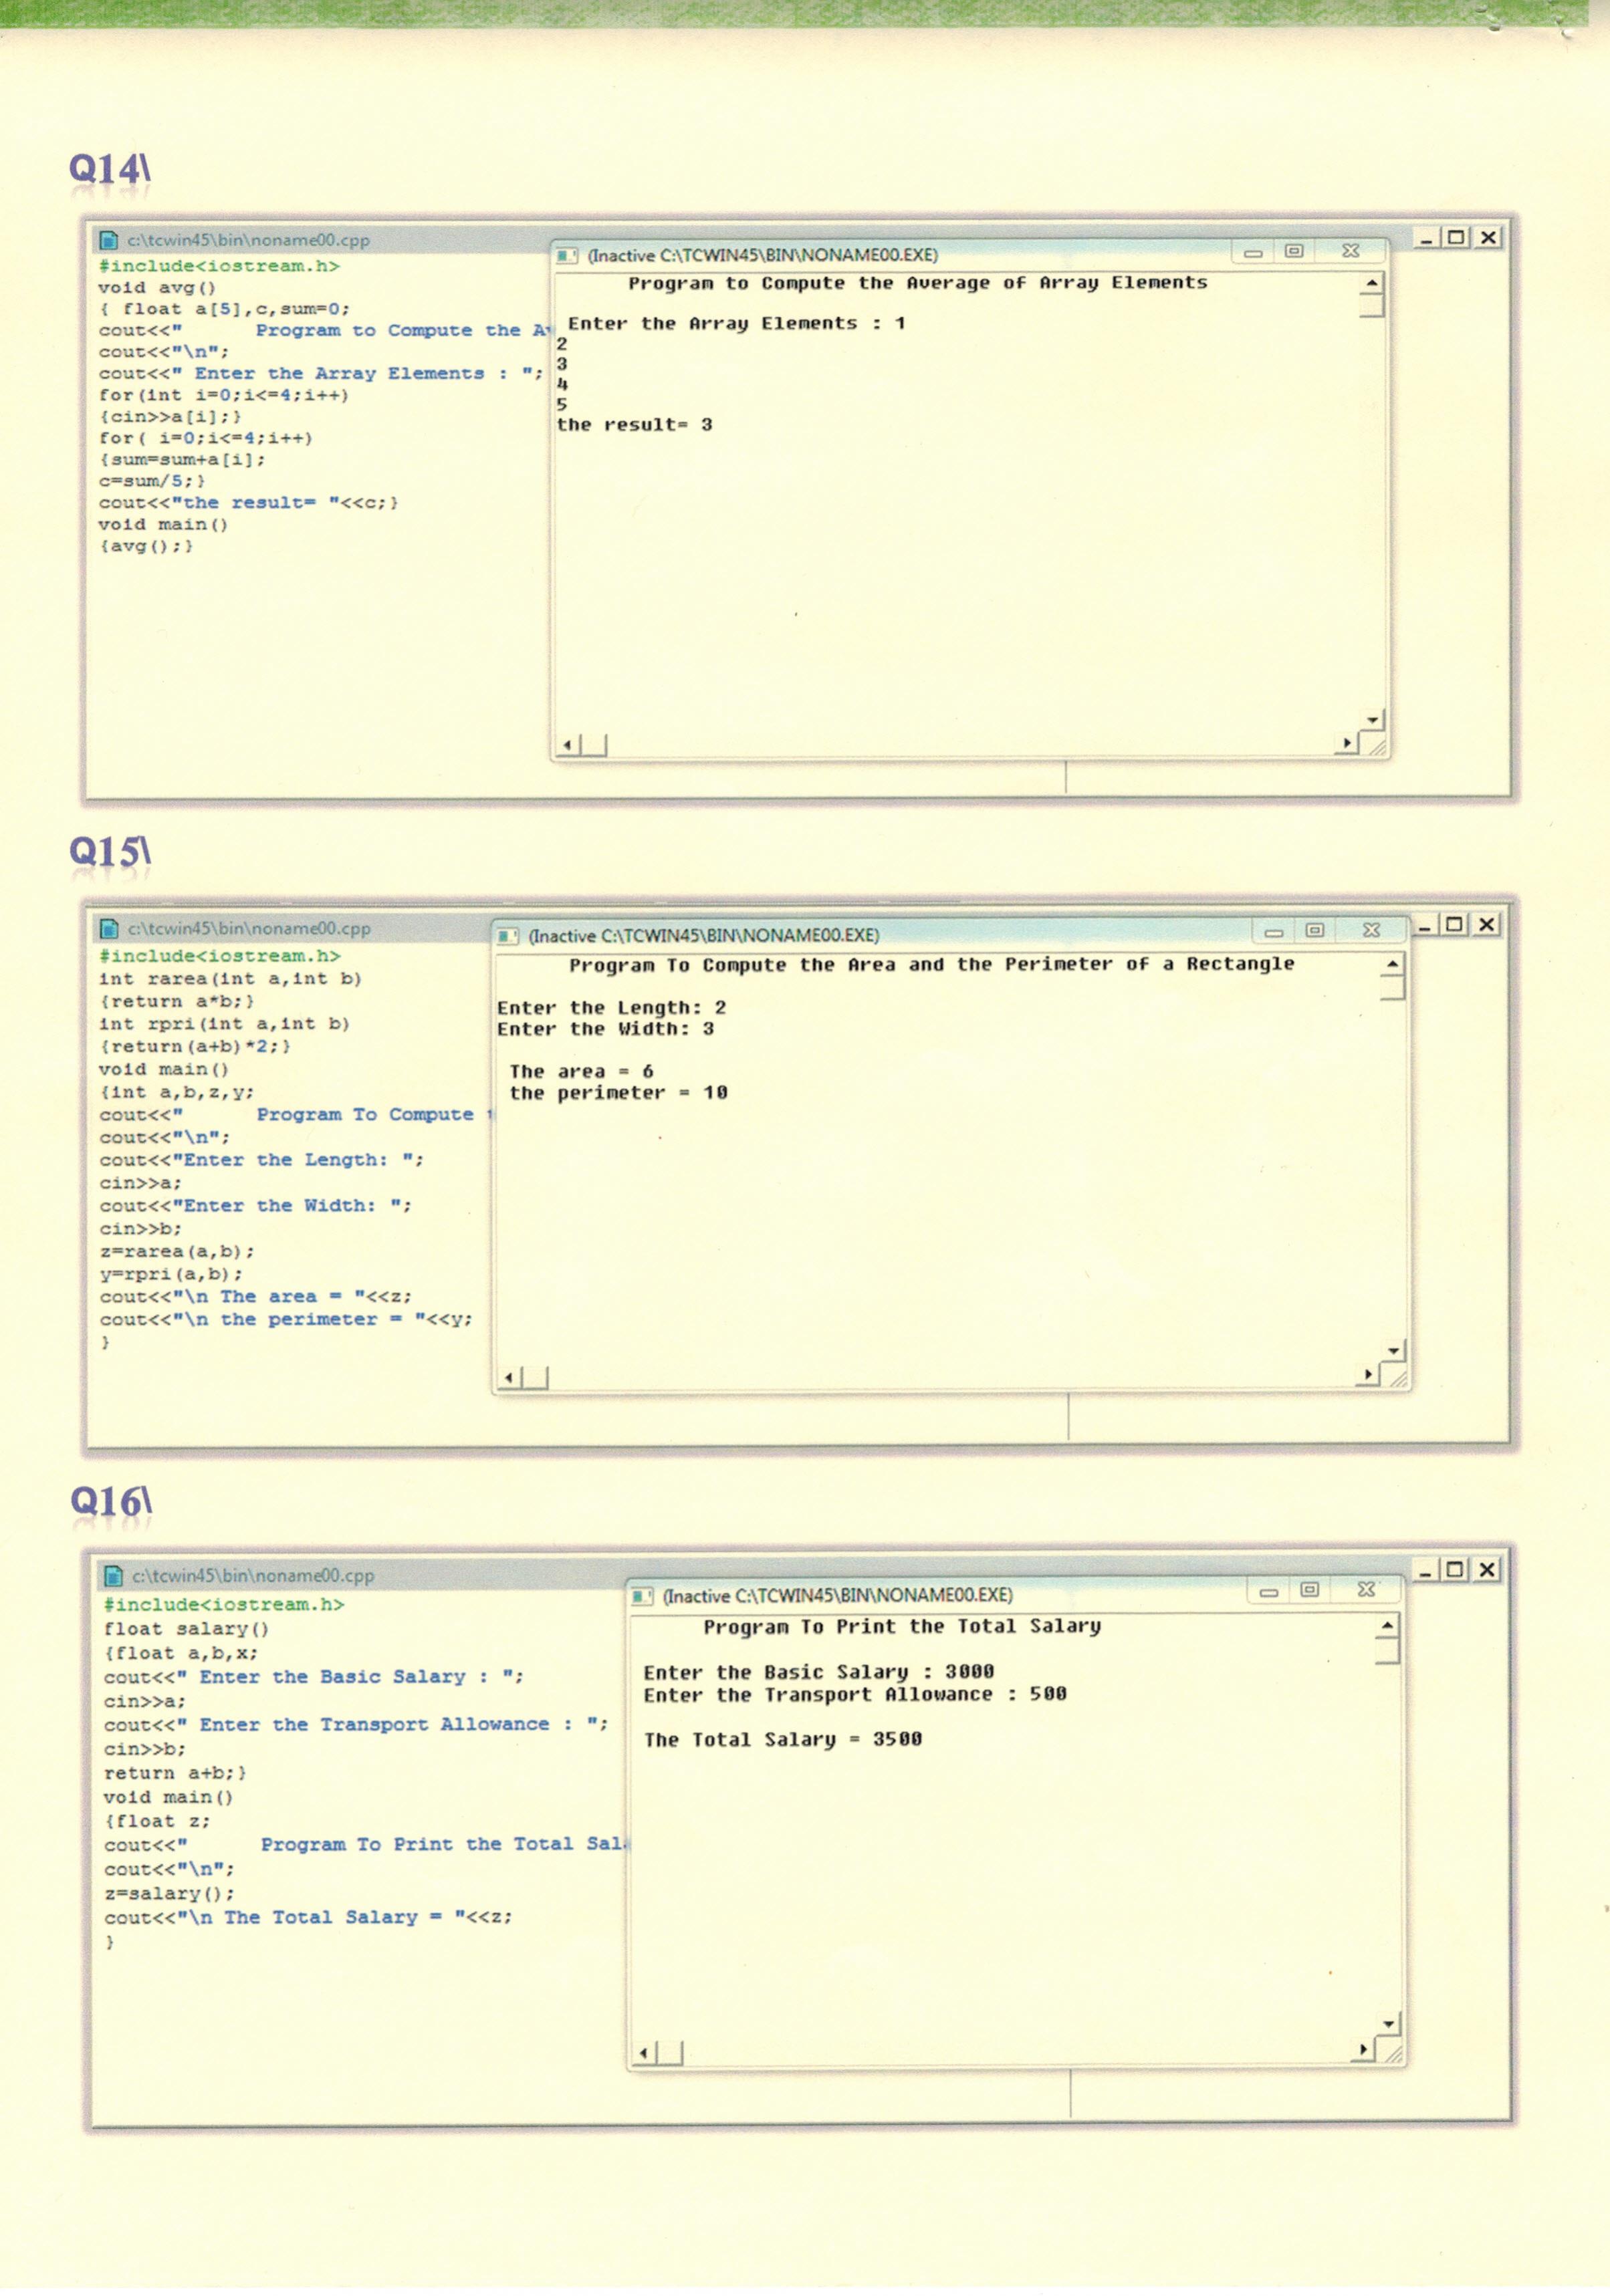Close the Q15 output window NONAME00.EXE
Viewport: 1610px width, 2296px height.
click(1371, 931)
